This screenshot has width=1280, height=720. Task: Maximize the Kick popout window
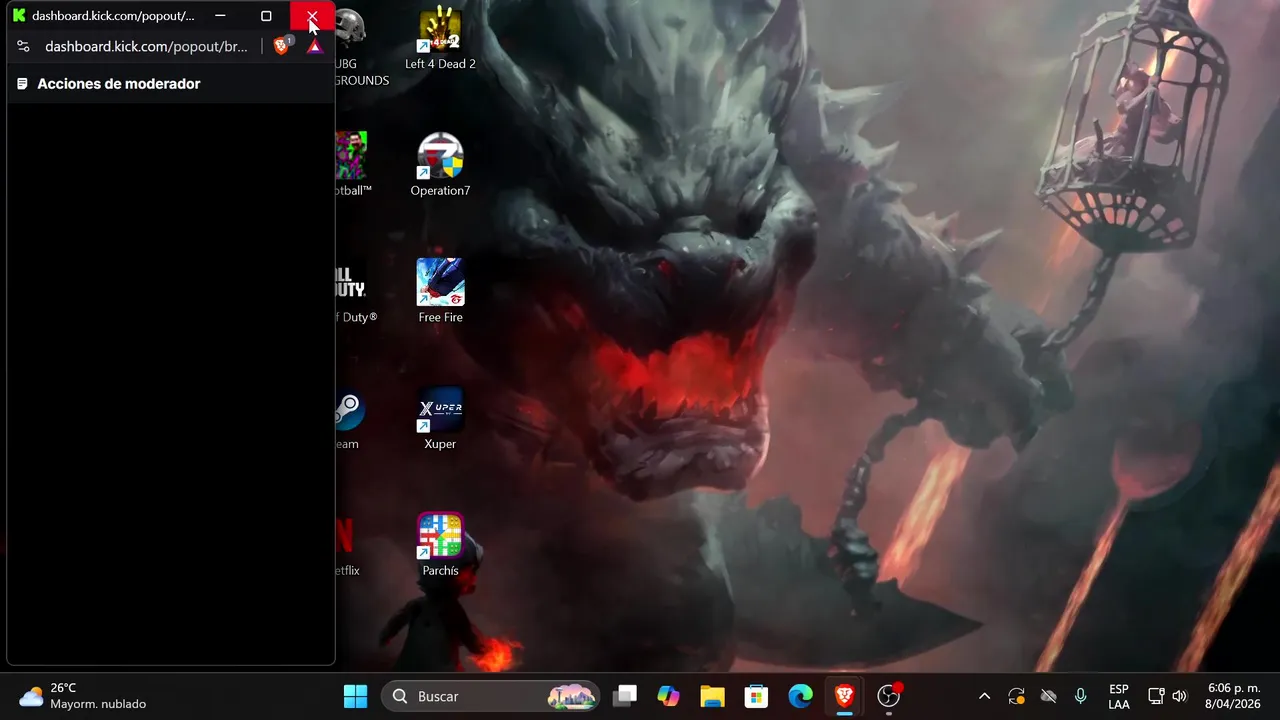tap(266, 16)
